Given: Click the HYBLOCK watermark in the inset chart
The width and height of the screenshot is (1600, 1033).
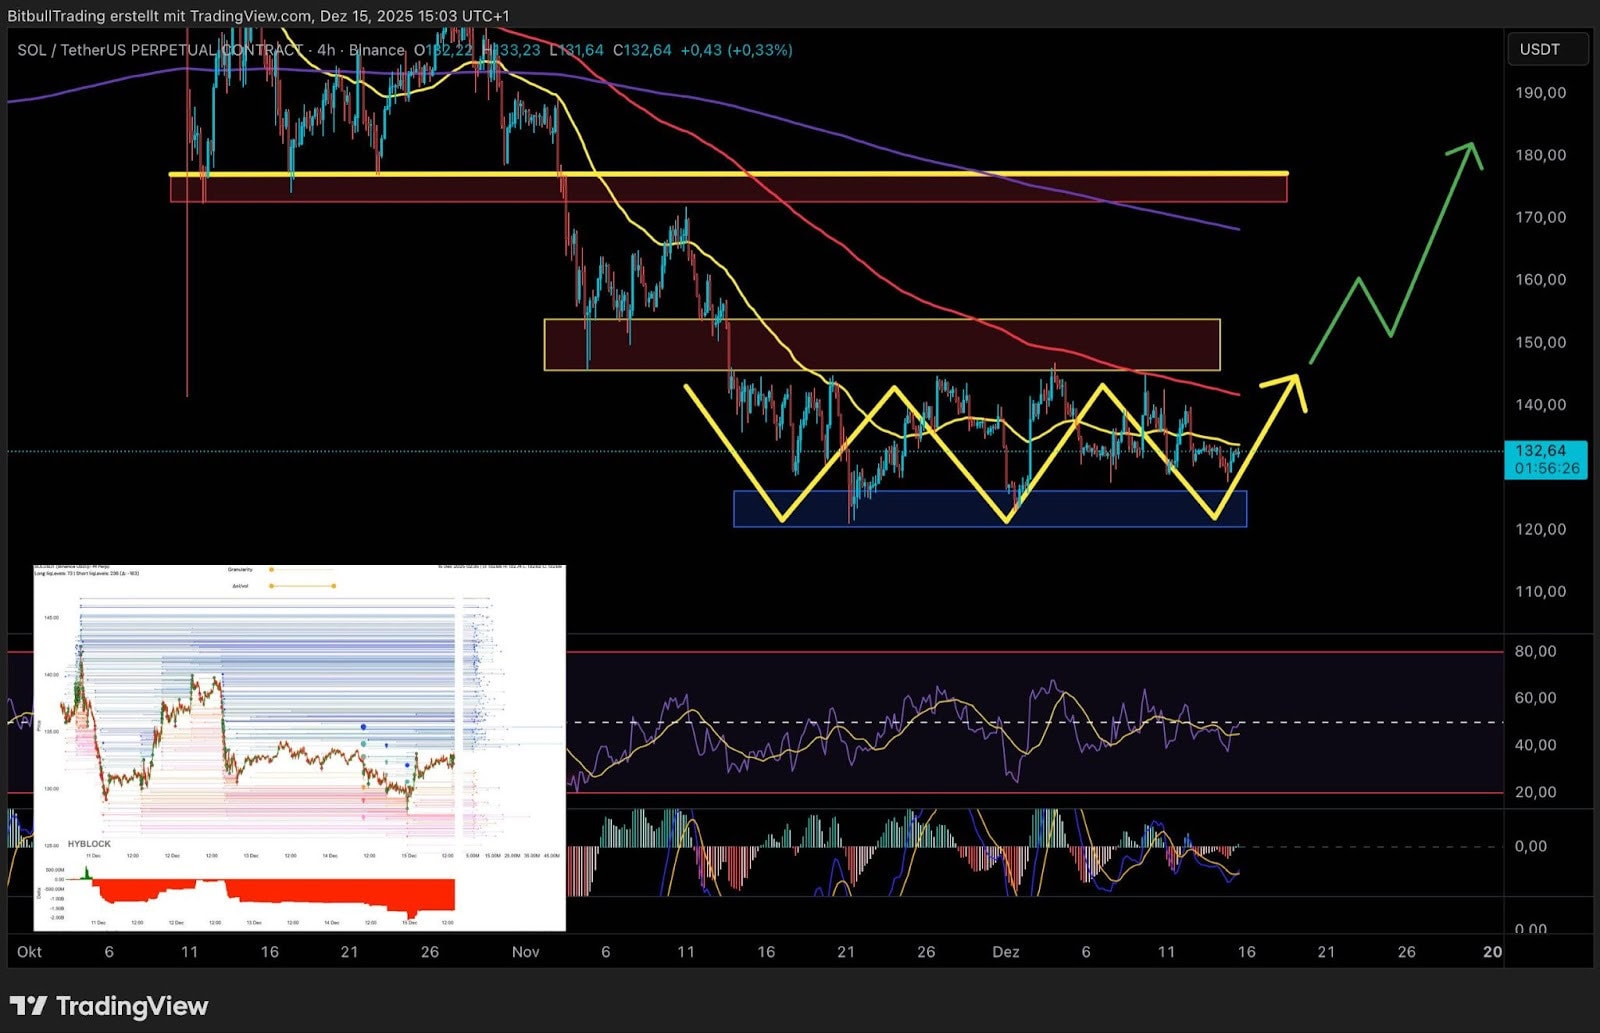Looking at the screenshot, I should (89, 844).
